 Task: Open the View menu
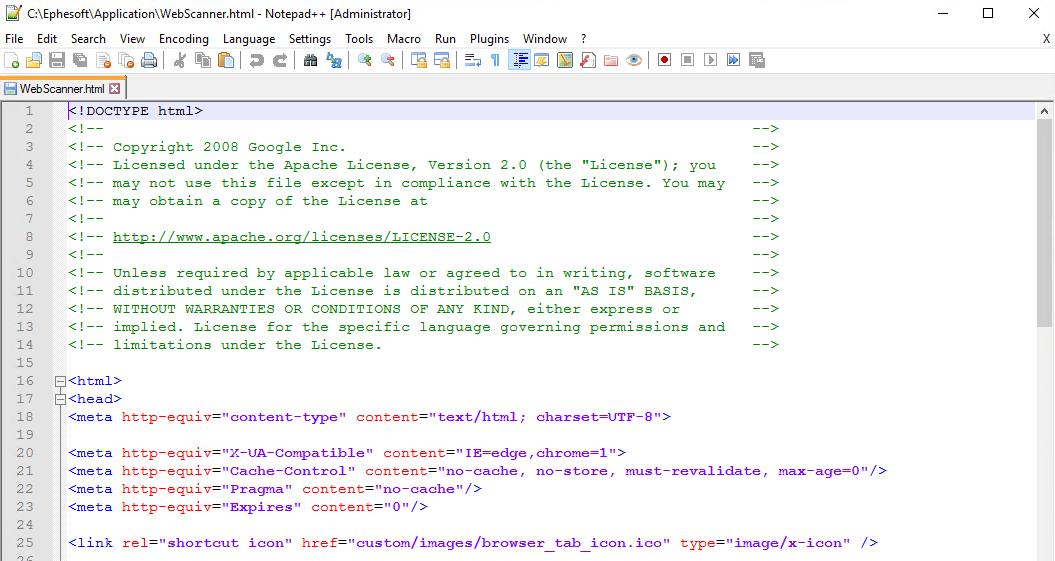point(133,39)
